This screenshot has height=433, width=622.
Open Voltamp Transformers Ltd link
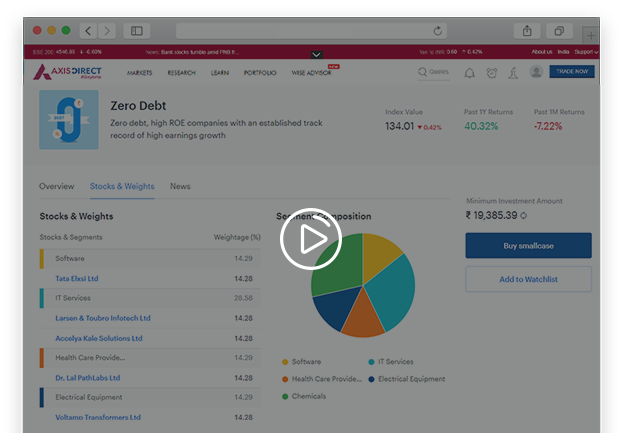(x=98, y=417)
